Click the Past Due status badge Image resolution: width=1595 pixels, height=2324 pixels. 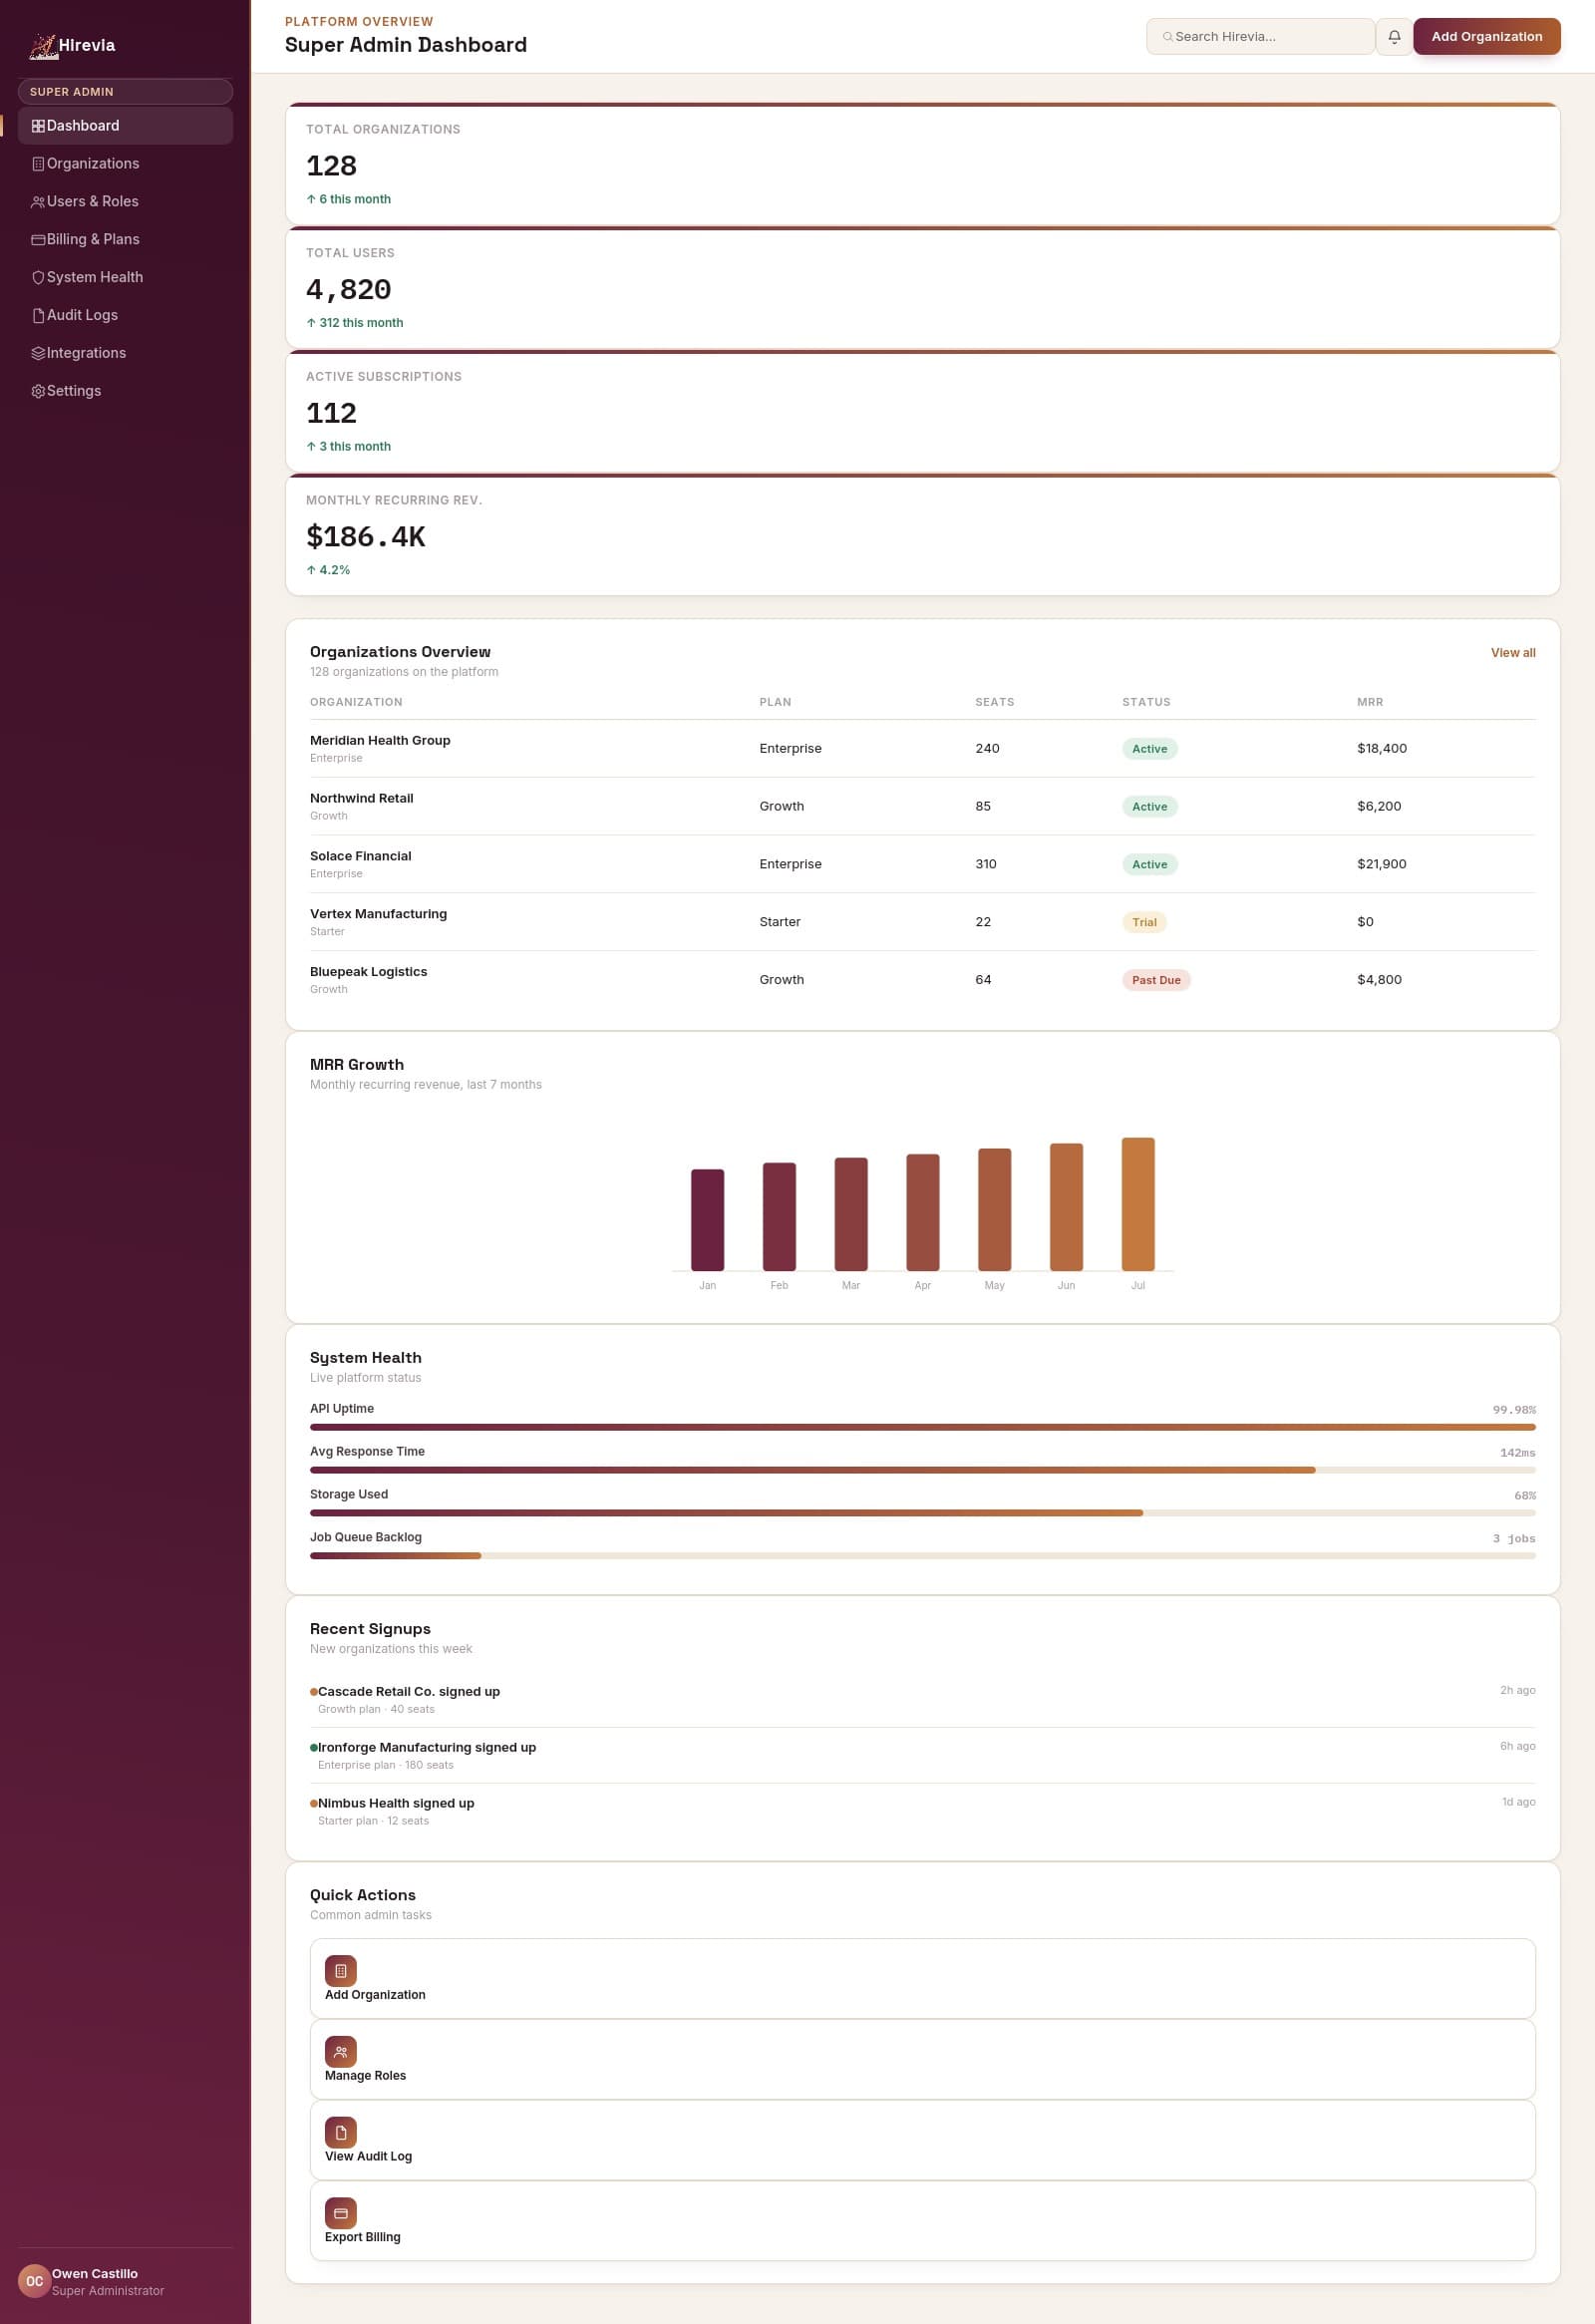click(x=1156, y=981)
